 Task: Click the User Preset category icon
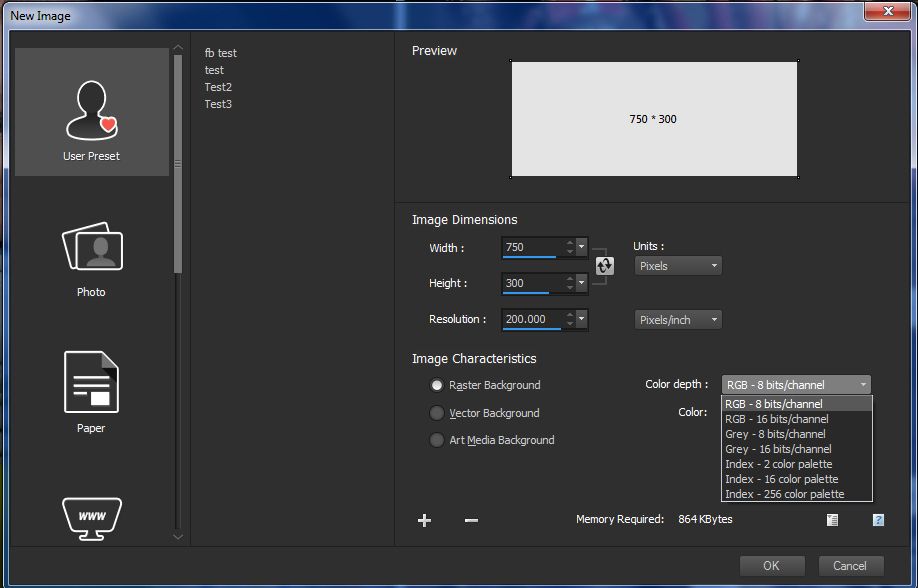click(91, 111)
